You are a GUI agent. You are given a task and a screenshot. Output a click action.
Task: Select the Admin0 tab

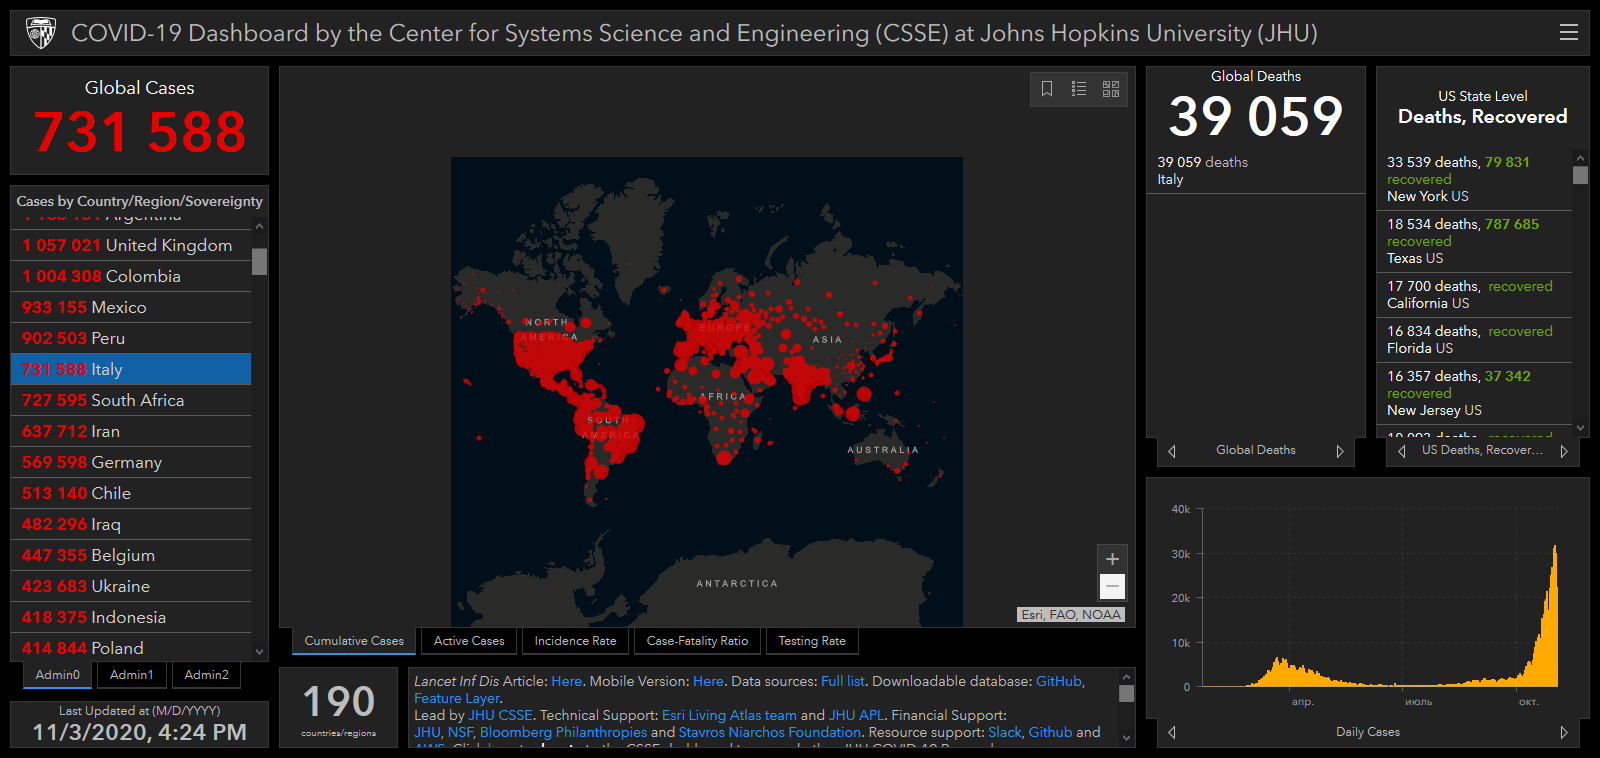pos(58,675)
